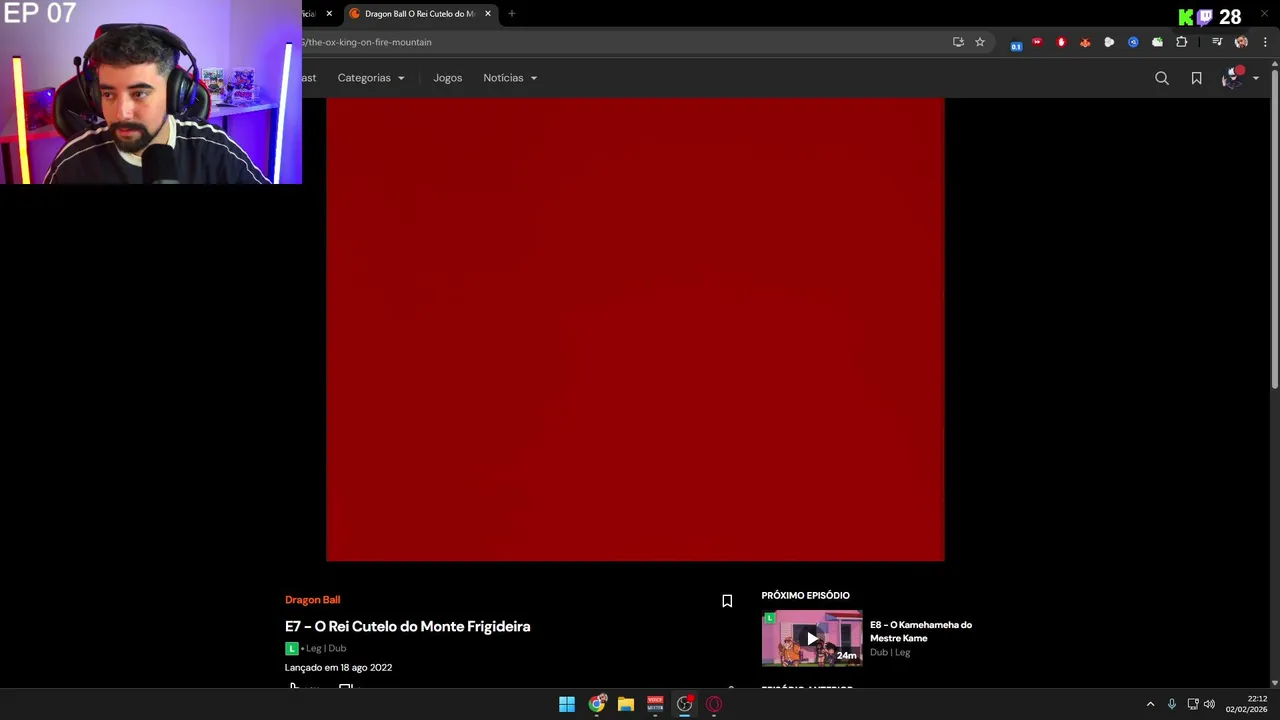Open E8 – O Kamehameha do Mestre Kame title
Screen dimensions: 1280x720
click(x=921, y=631)
